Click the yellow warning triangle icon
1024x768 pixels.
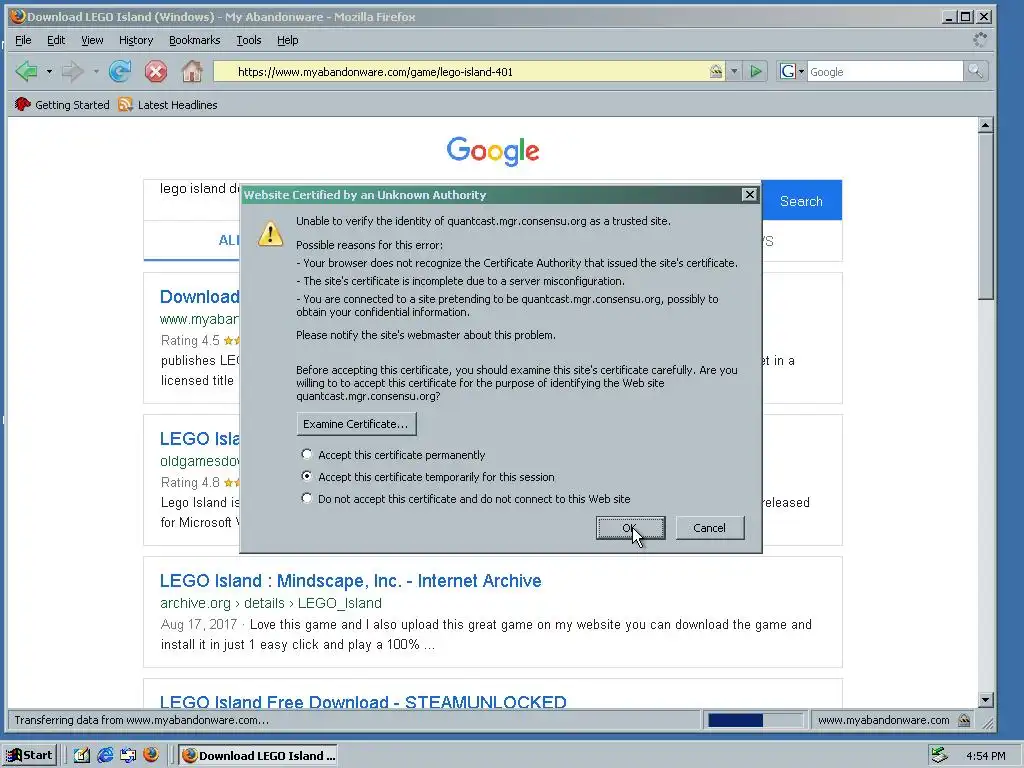(x=270, y=233)
